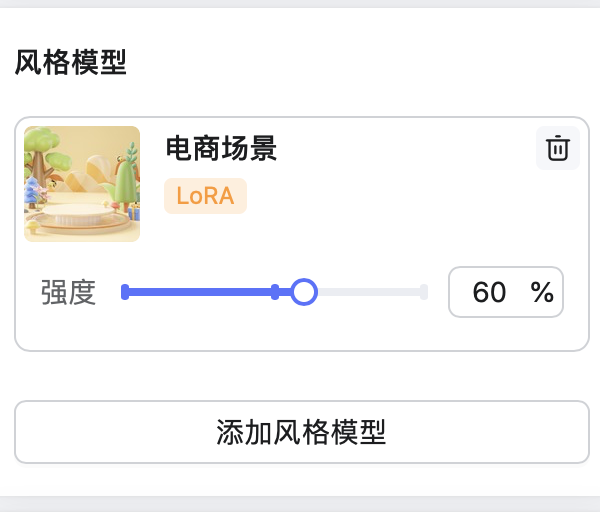
Task: Click the middle tick mark on strength slider
Action: (x=275, y=292)
